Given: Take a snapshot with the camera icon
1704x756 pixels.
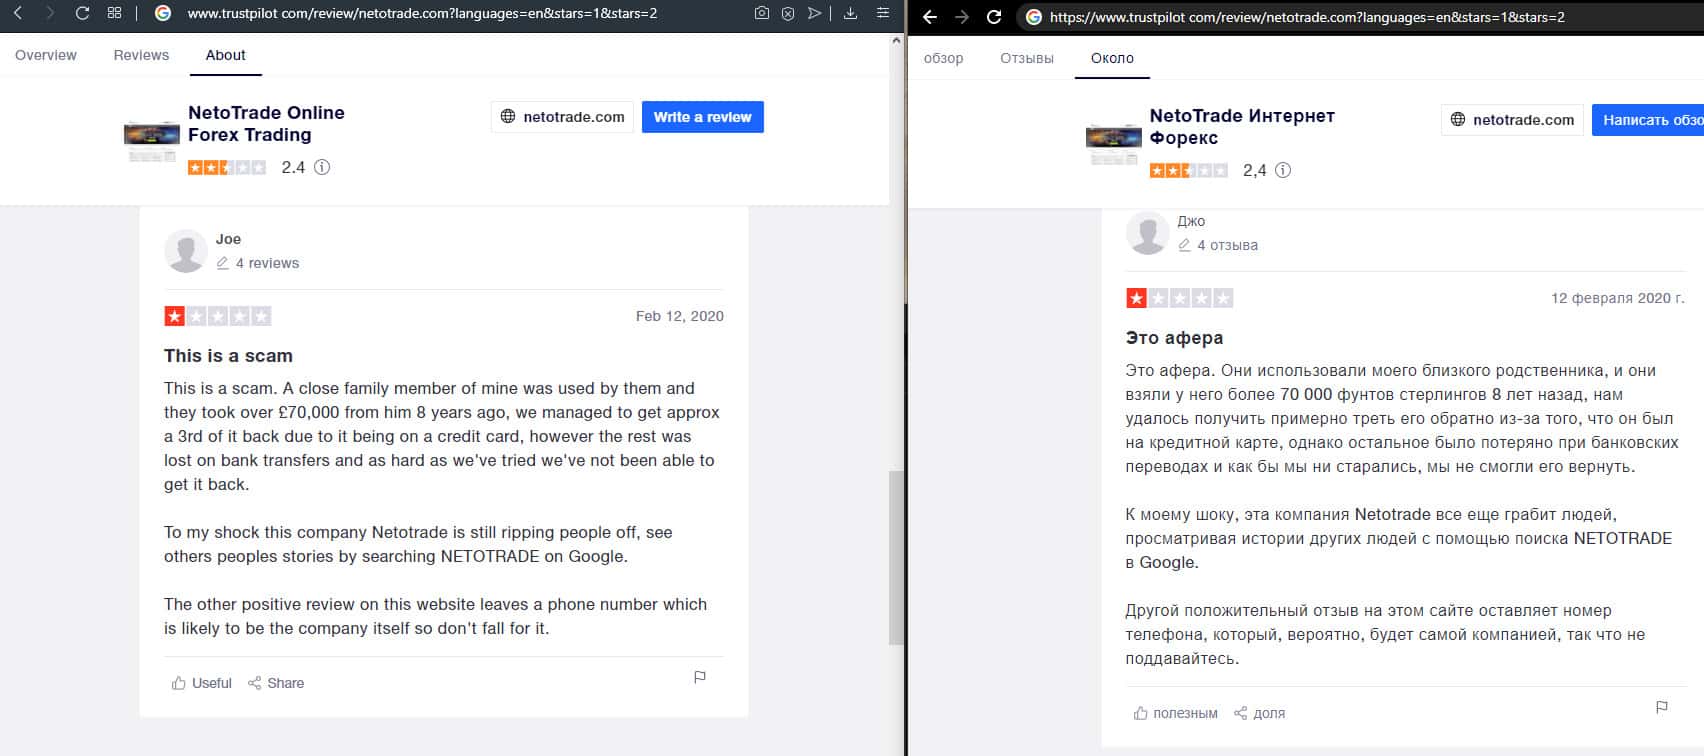Looking at the screenshot, I should tap(762, 13).
